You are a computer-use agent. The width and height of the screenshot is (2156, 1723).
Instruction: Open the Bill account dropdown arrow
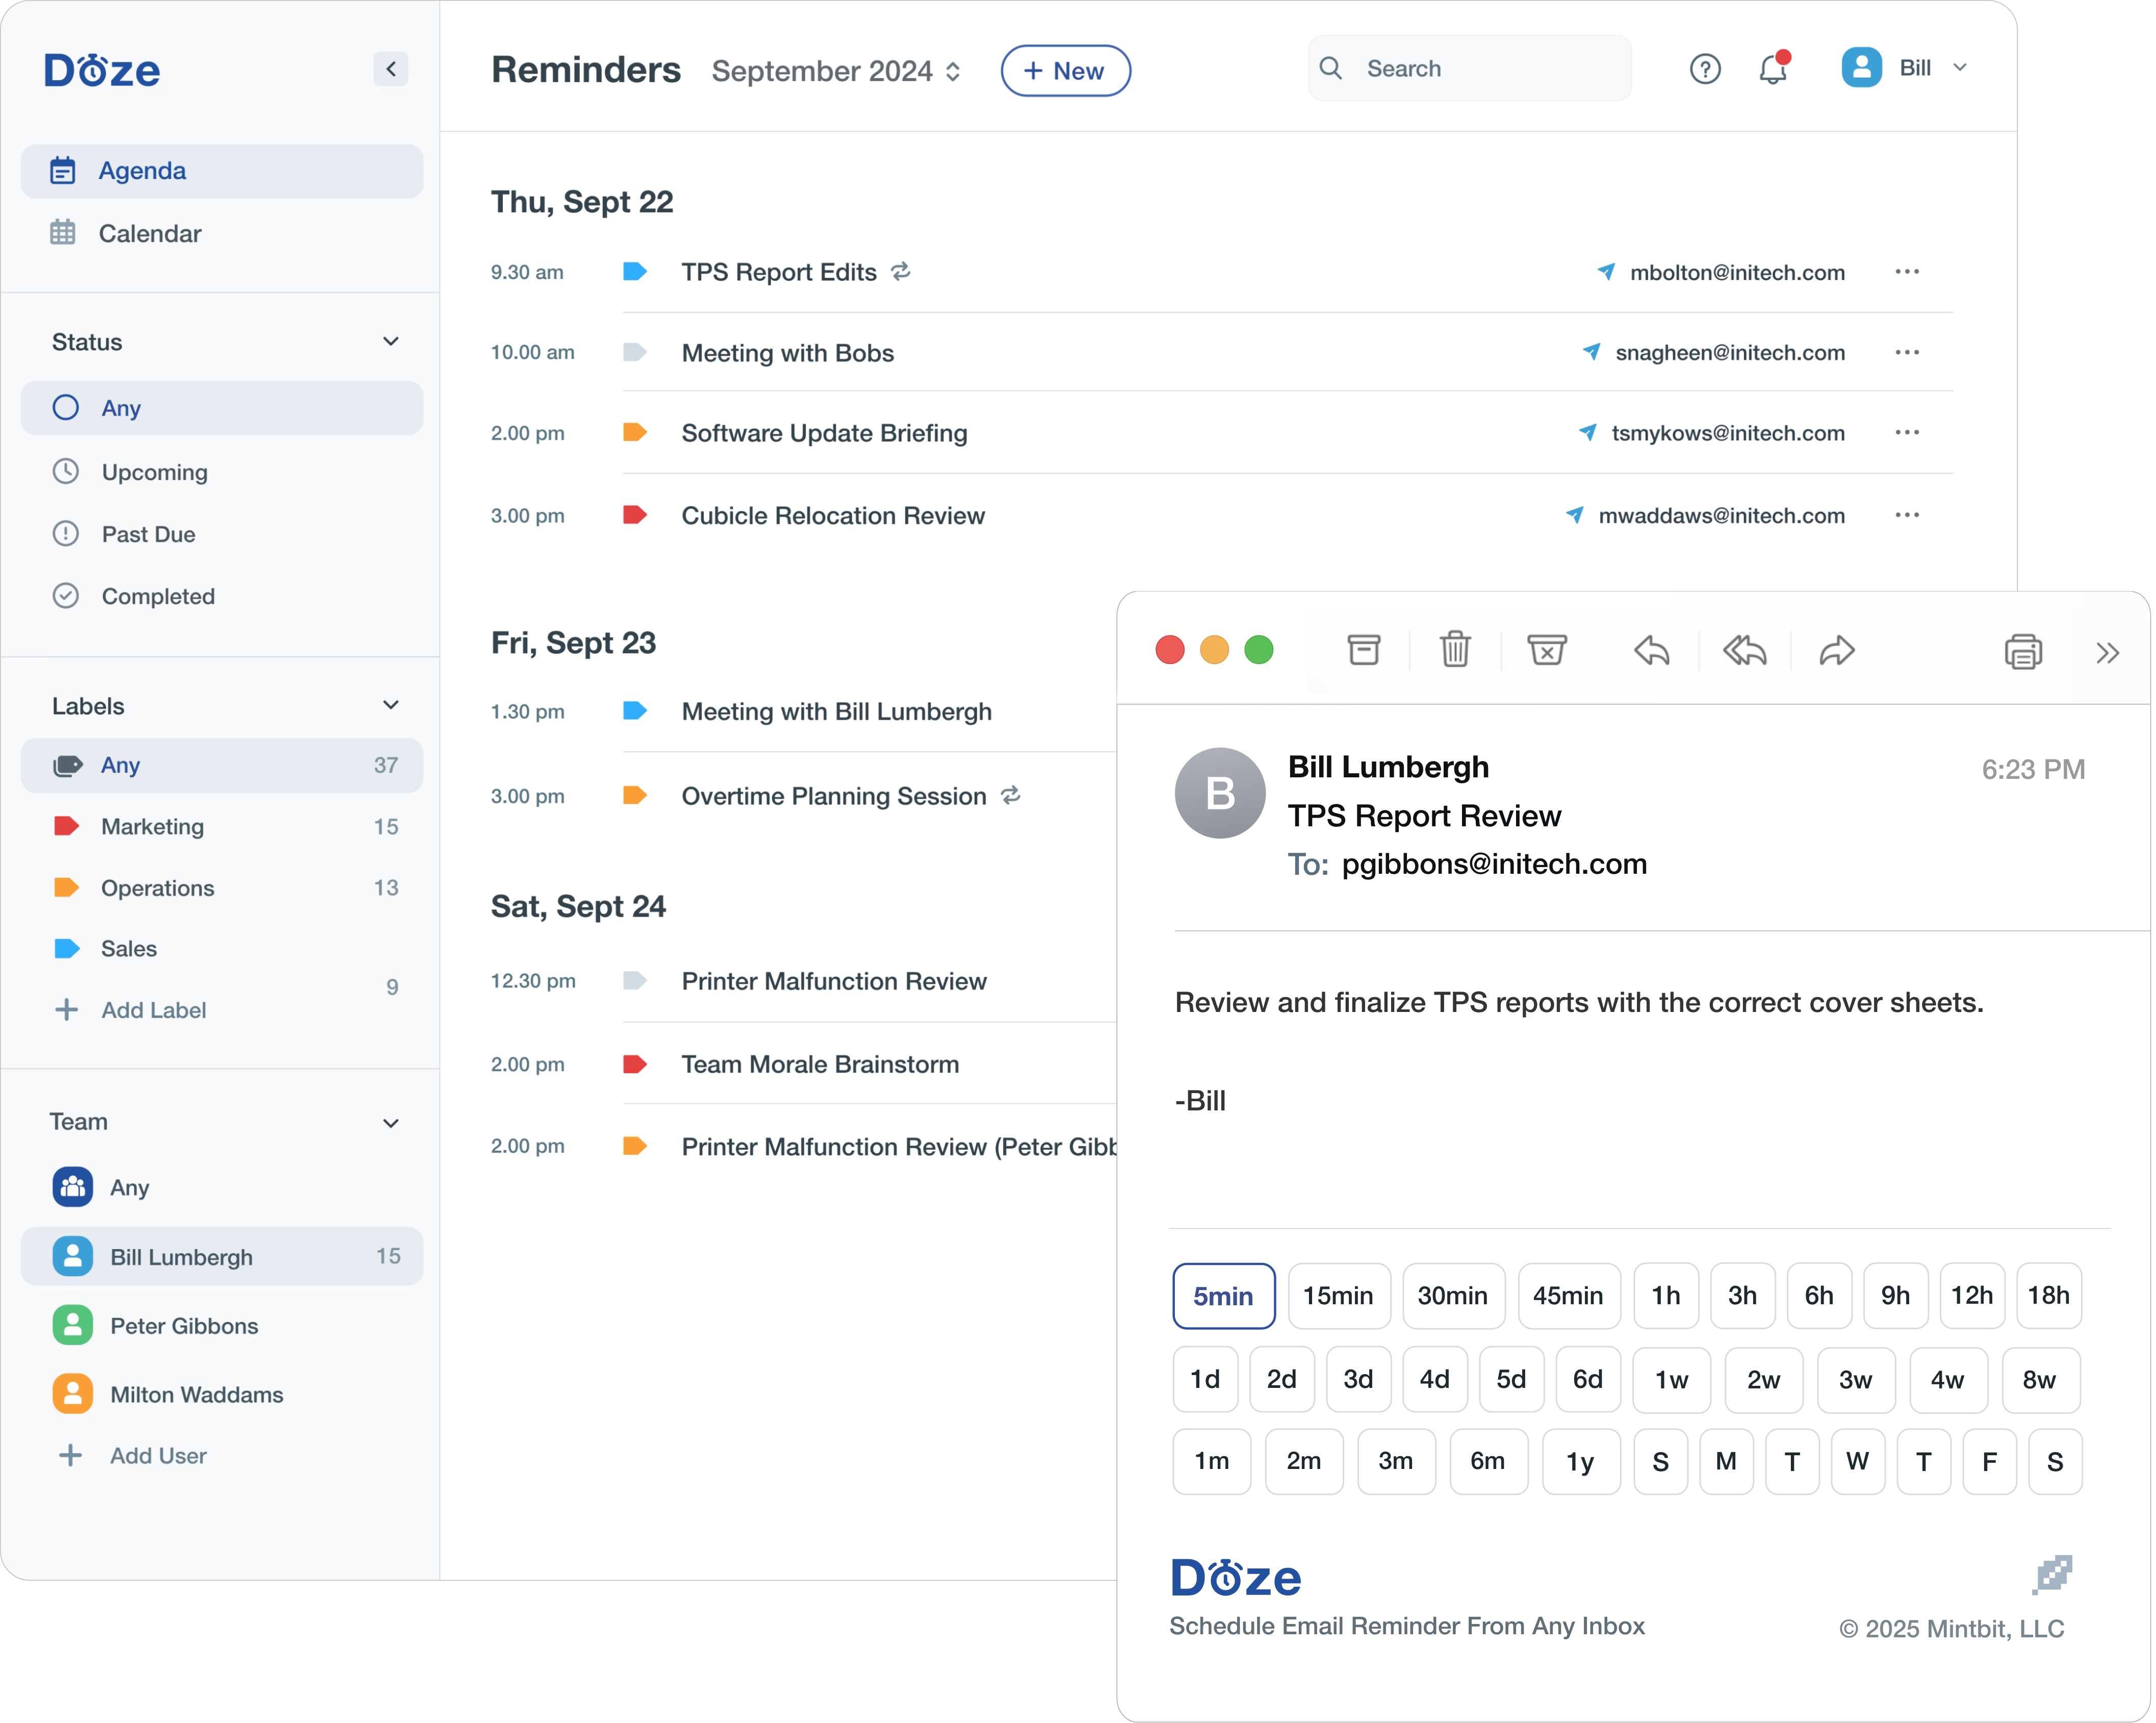1960,68
